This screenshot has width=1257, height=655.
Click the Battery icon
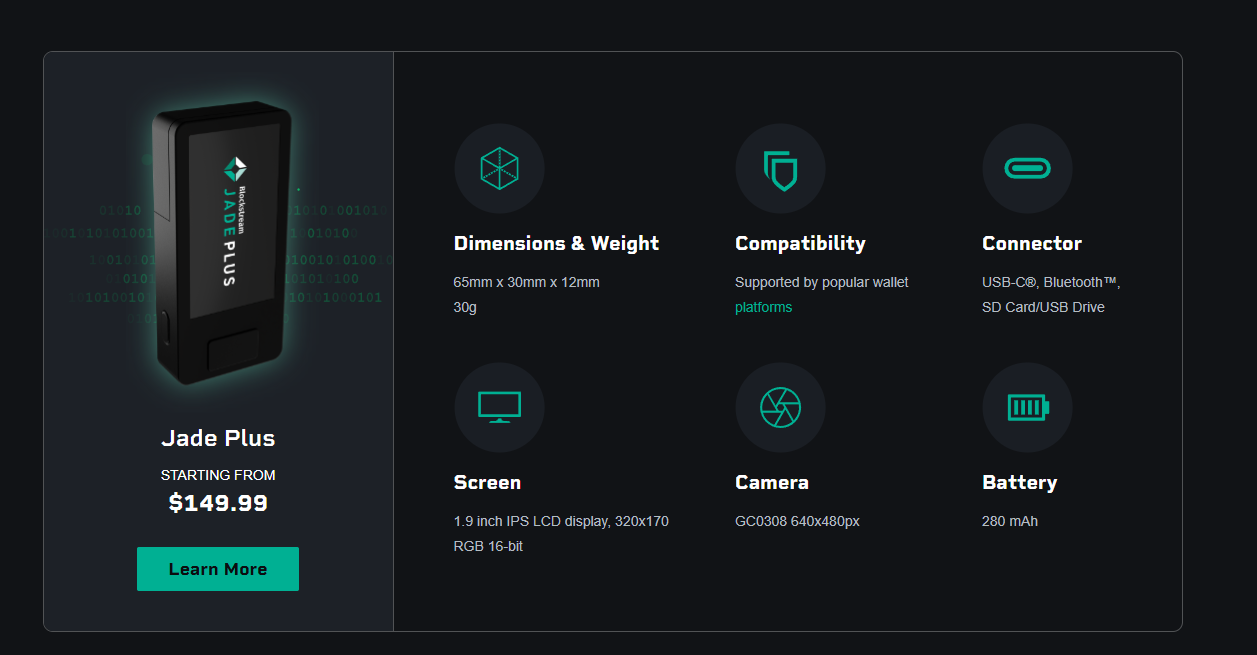pyautogui.click(x=1027, y=407)
